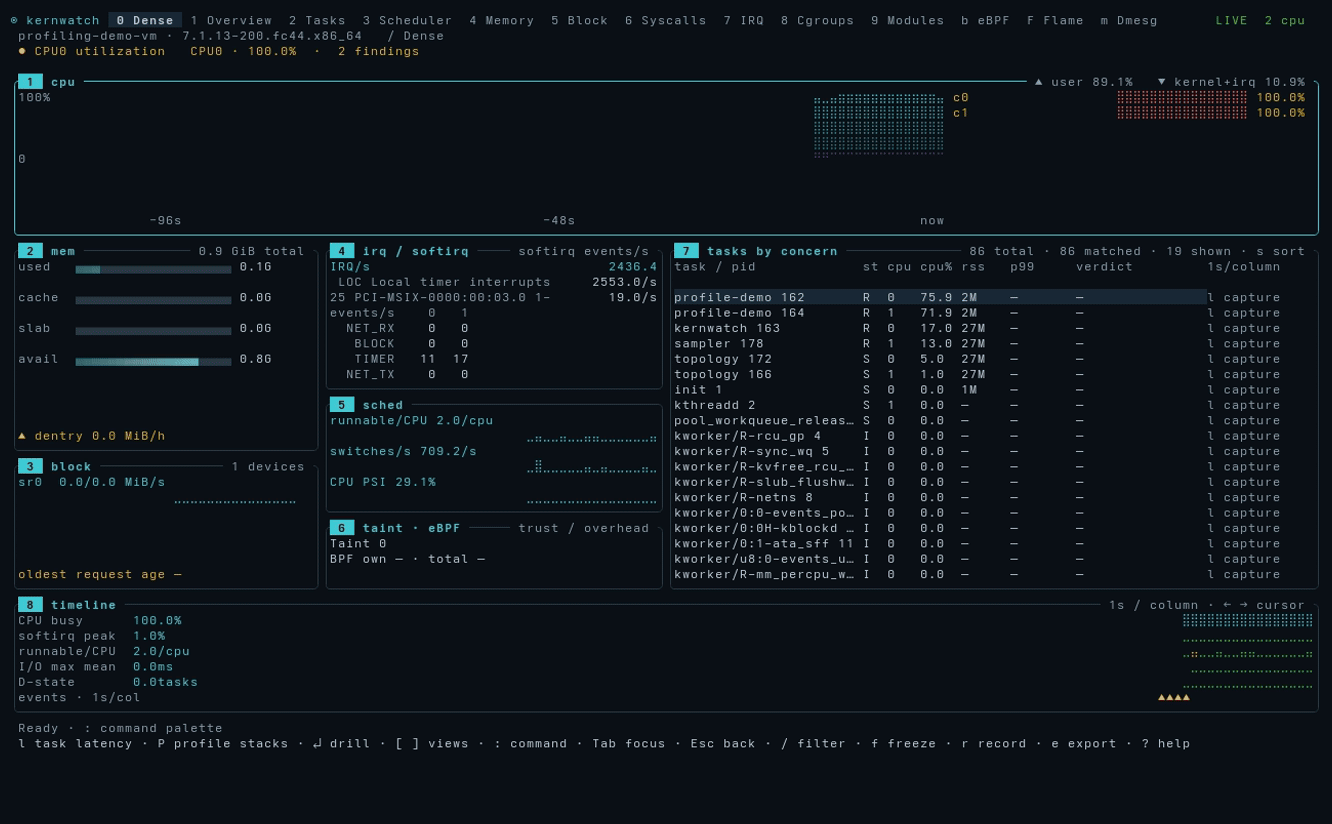Click the panel 7 tasks number badge
This screenshot has height=824, width=1332.
tap(686, 251)
